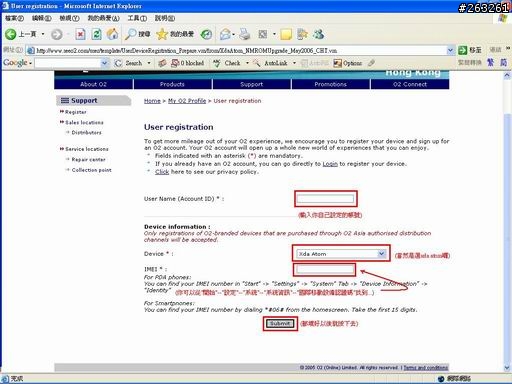This screenshot has height=384, width=512.
Task: Click scrollbar down arrow
Action: (x=507, y=368)
